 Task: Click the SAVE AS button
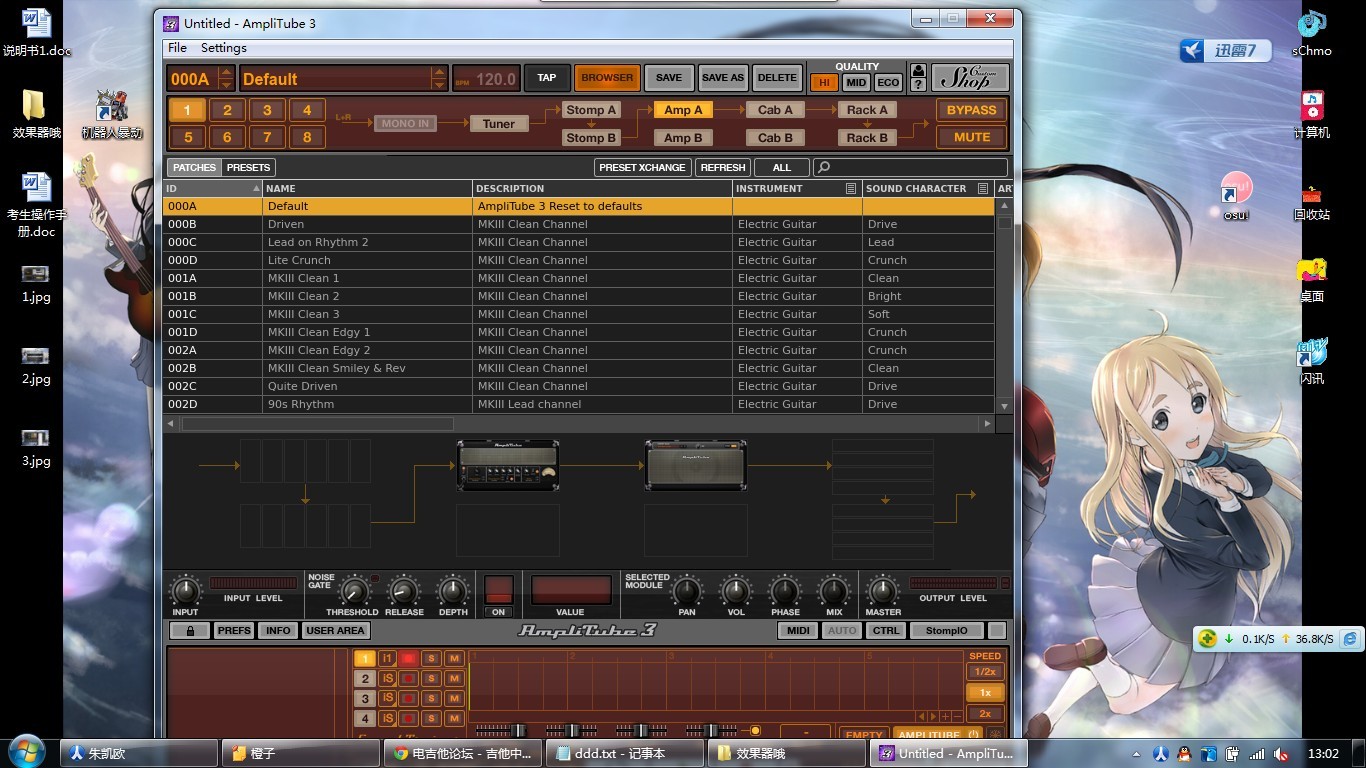723,77
